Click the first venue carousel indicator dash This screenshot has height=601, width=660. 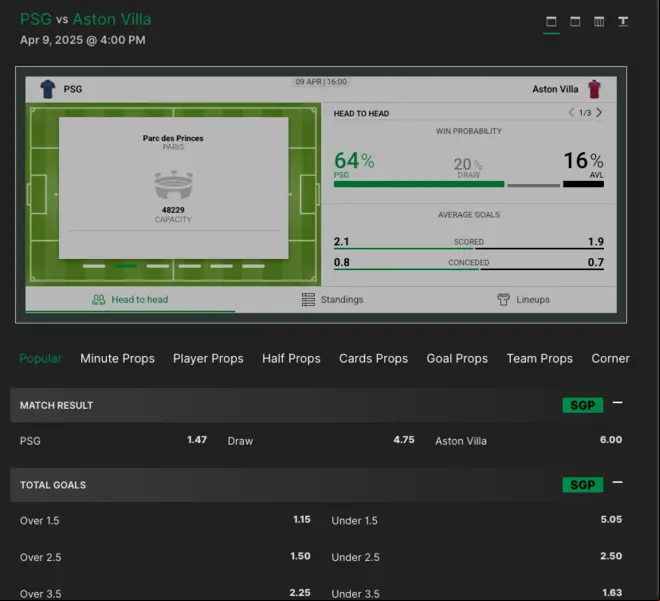[94, 266]
